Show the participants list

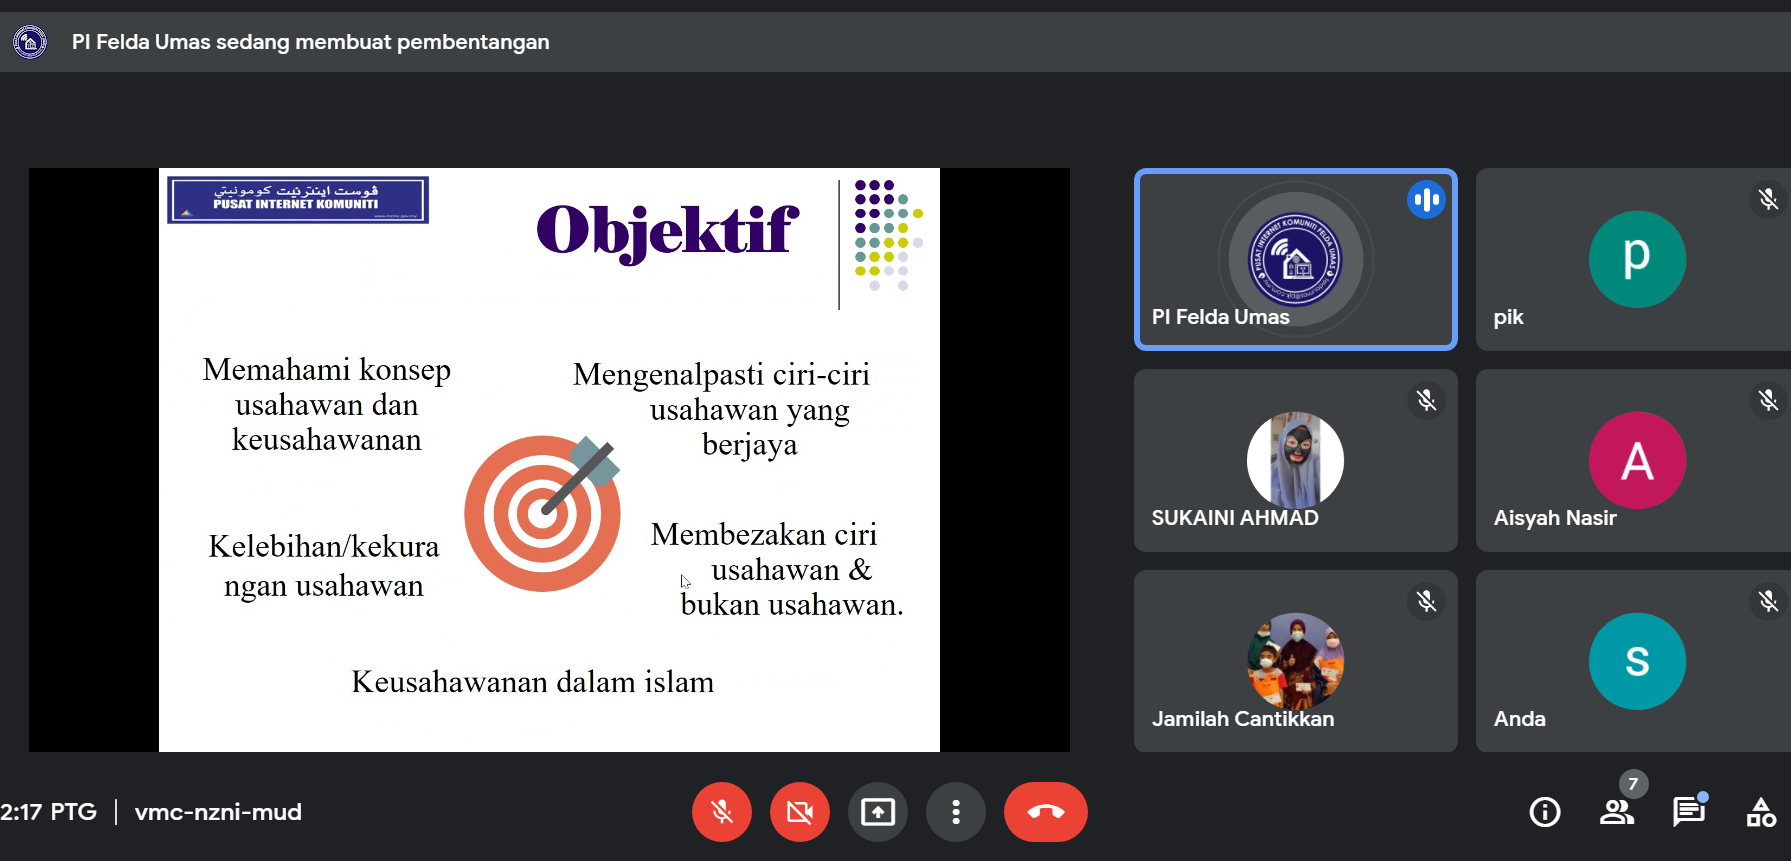click(x=1616, y=812)
